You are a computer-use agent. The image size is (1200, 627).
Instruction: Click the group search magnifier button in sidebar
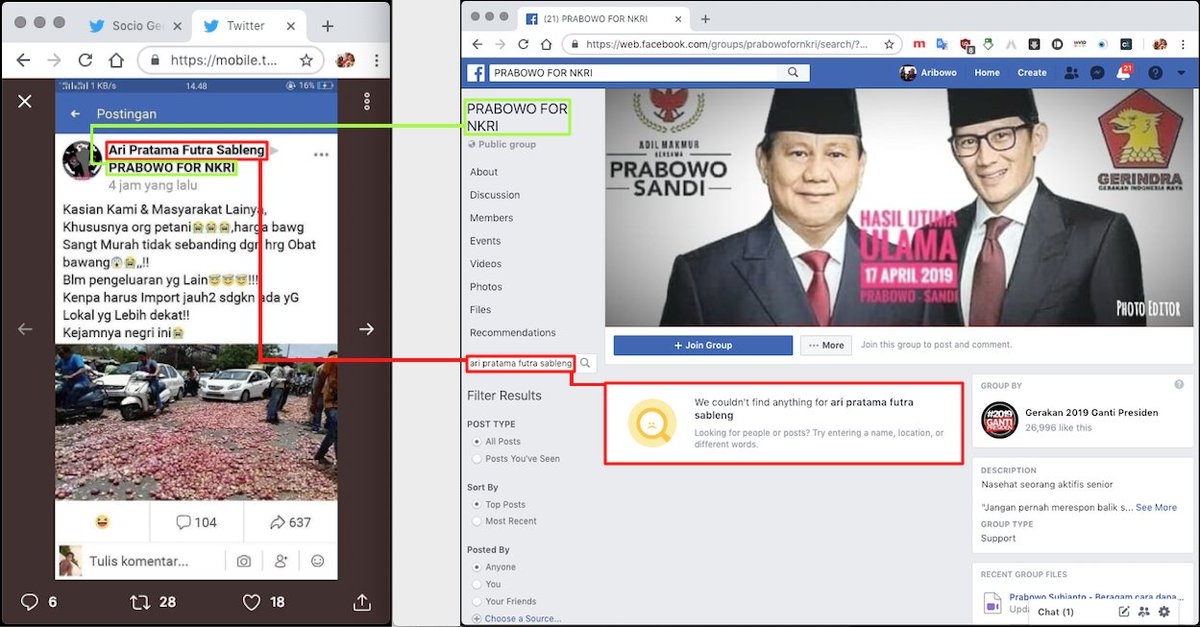tap(586, 363)
